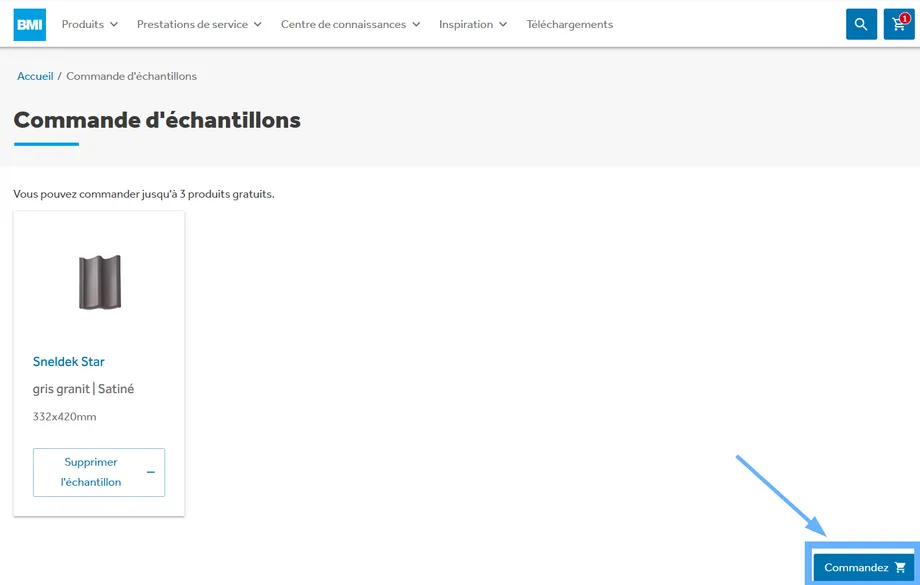Image resolution: width=920 pixels, height=585 pixels.
Task: Click the minus icon in Supprimer button
Action: click(x=151, y=472)
